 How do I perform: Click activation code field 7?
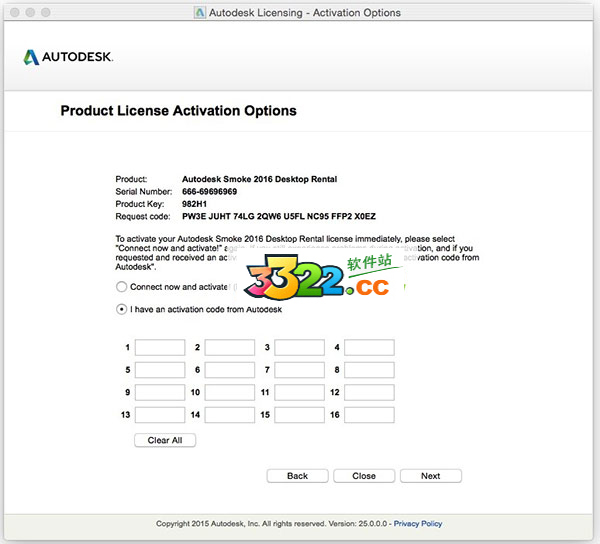click(x=300, y=370)
